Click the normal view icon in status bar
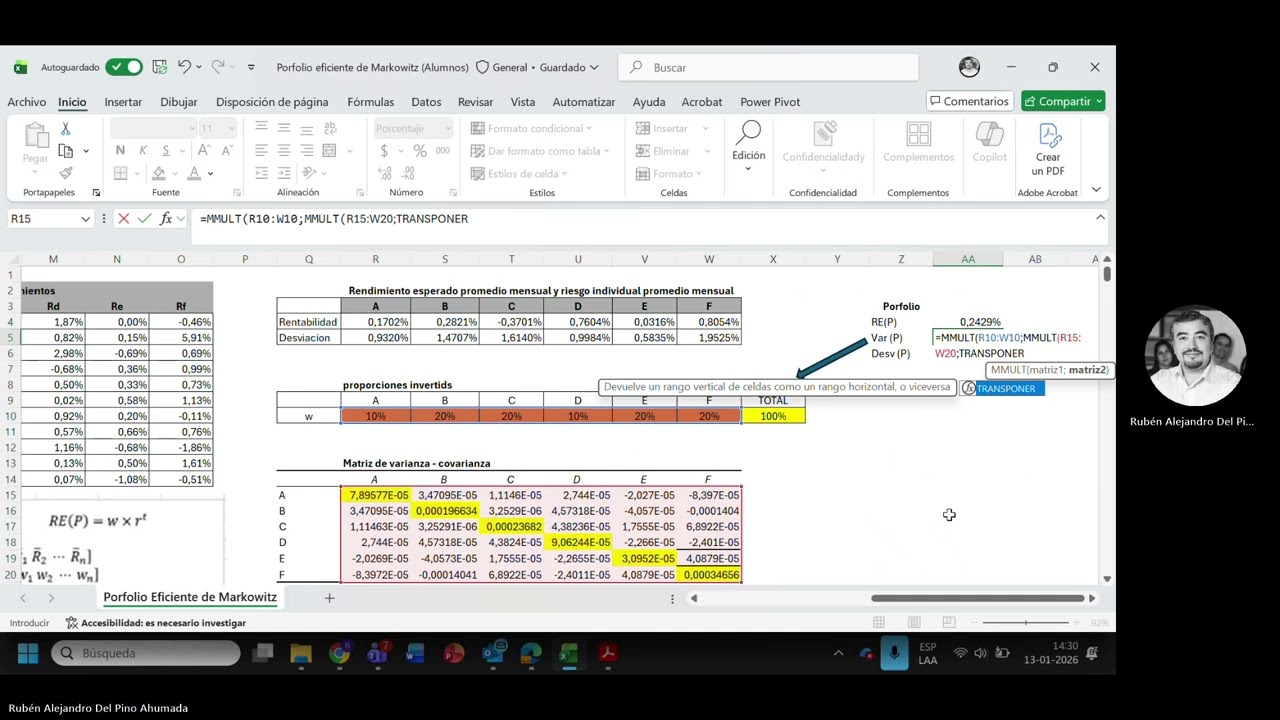The image size is (1280, 720). pos(879,622)
